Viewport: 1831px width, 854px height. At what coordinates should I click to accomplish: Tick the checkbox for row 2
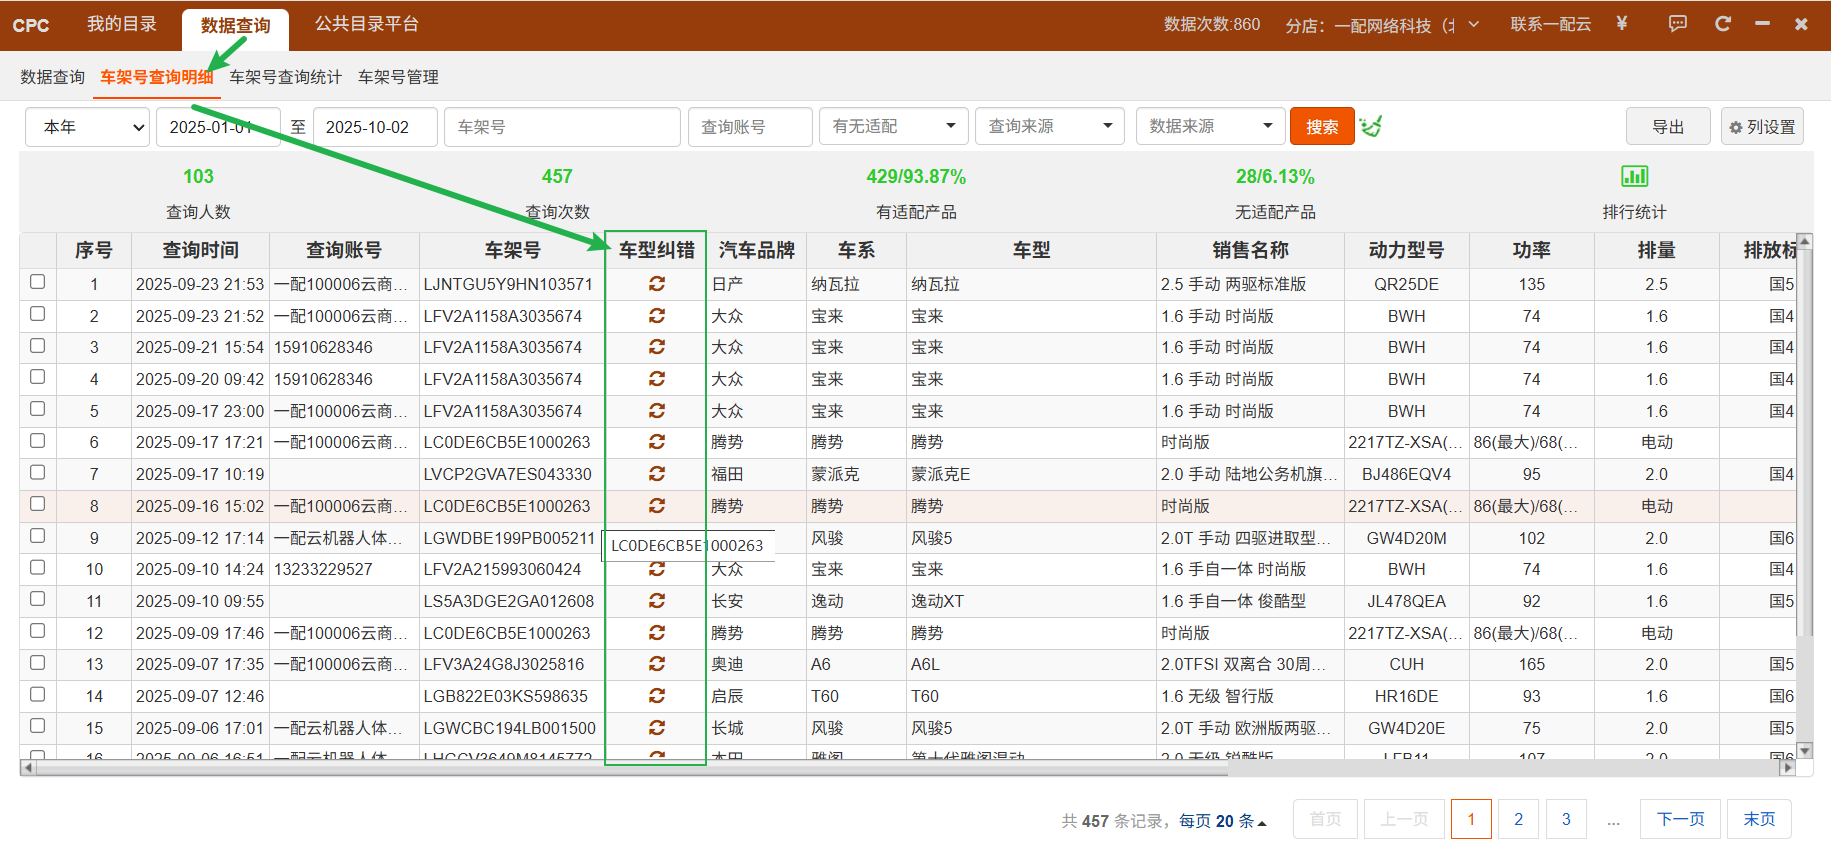[38, 314]
